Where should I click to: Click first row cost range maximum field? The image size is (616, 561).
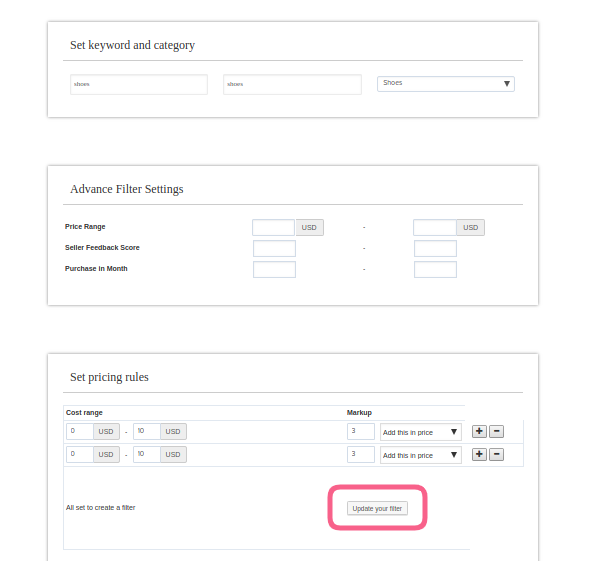click(146, 431)
